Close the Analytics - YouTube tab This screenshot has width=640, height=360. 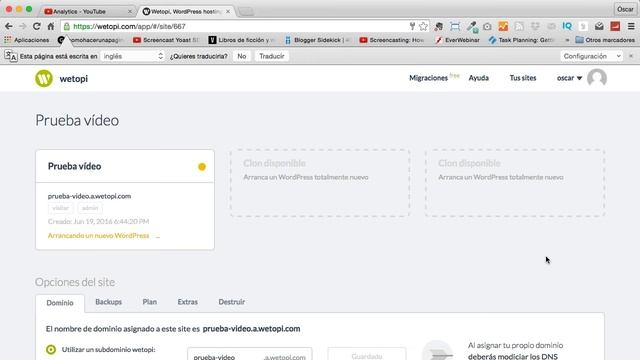[130, 12]
